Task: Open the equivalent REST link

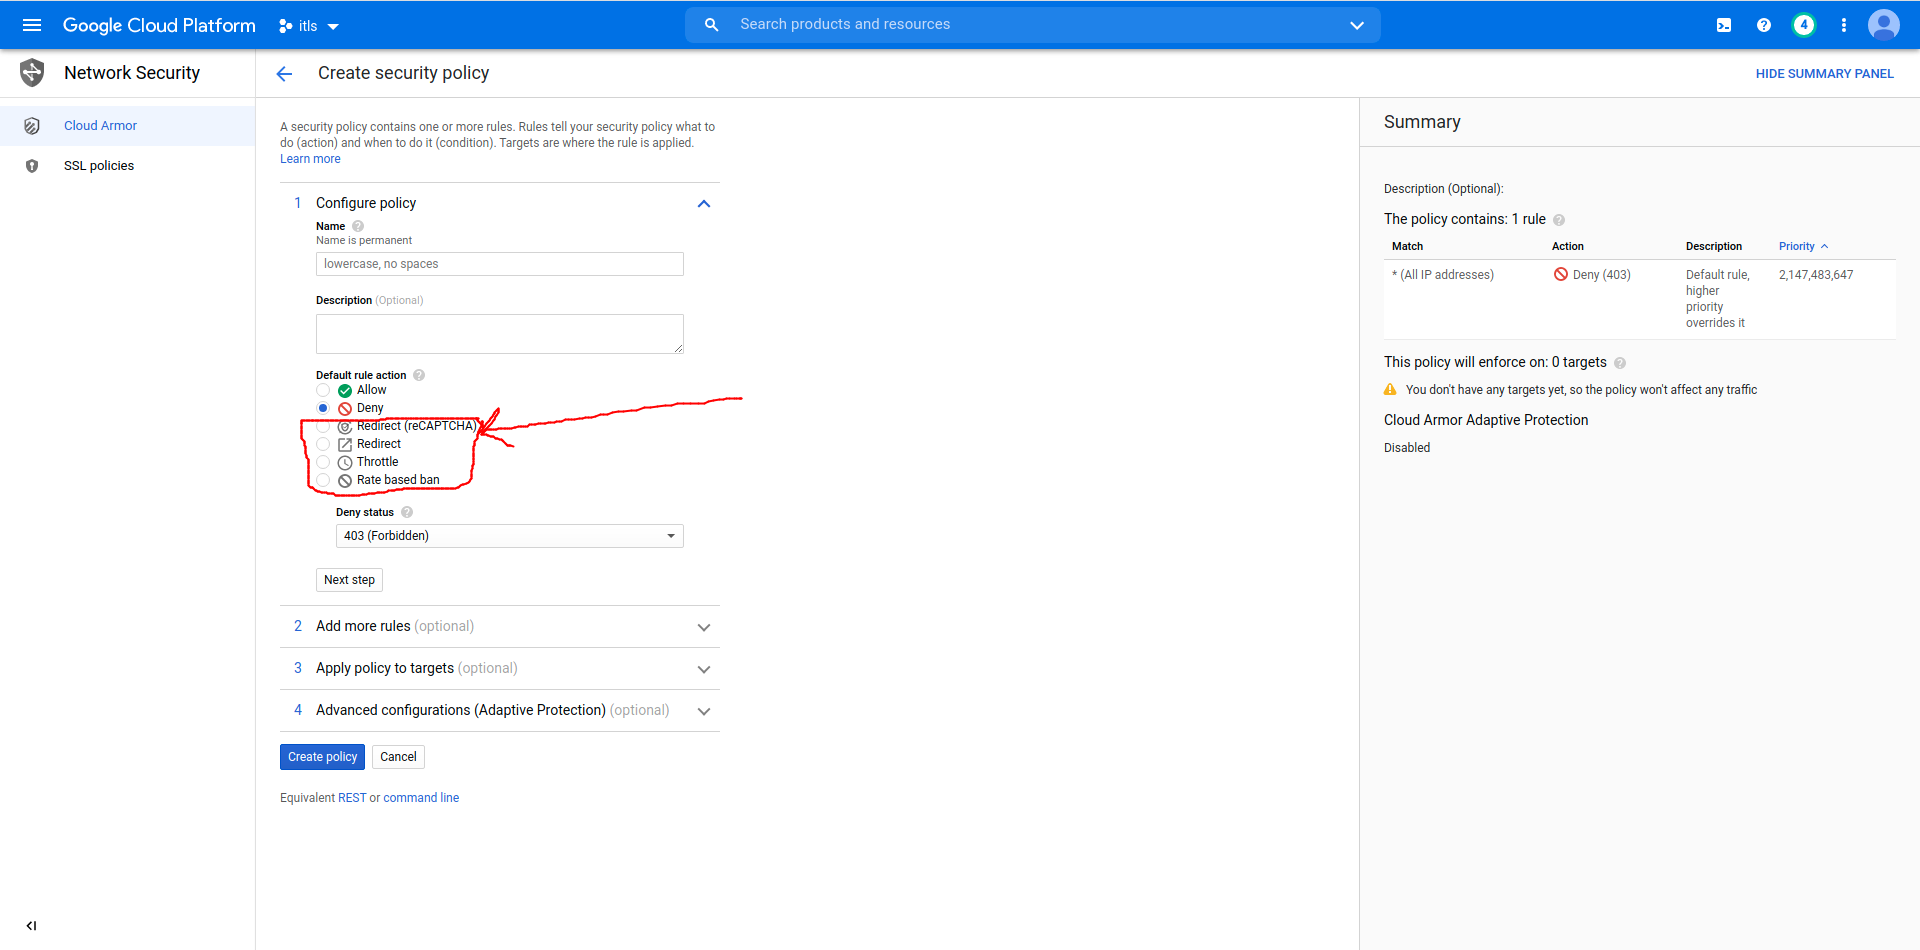Action: tap(352, 798)
